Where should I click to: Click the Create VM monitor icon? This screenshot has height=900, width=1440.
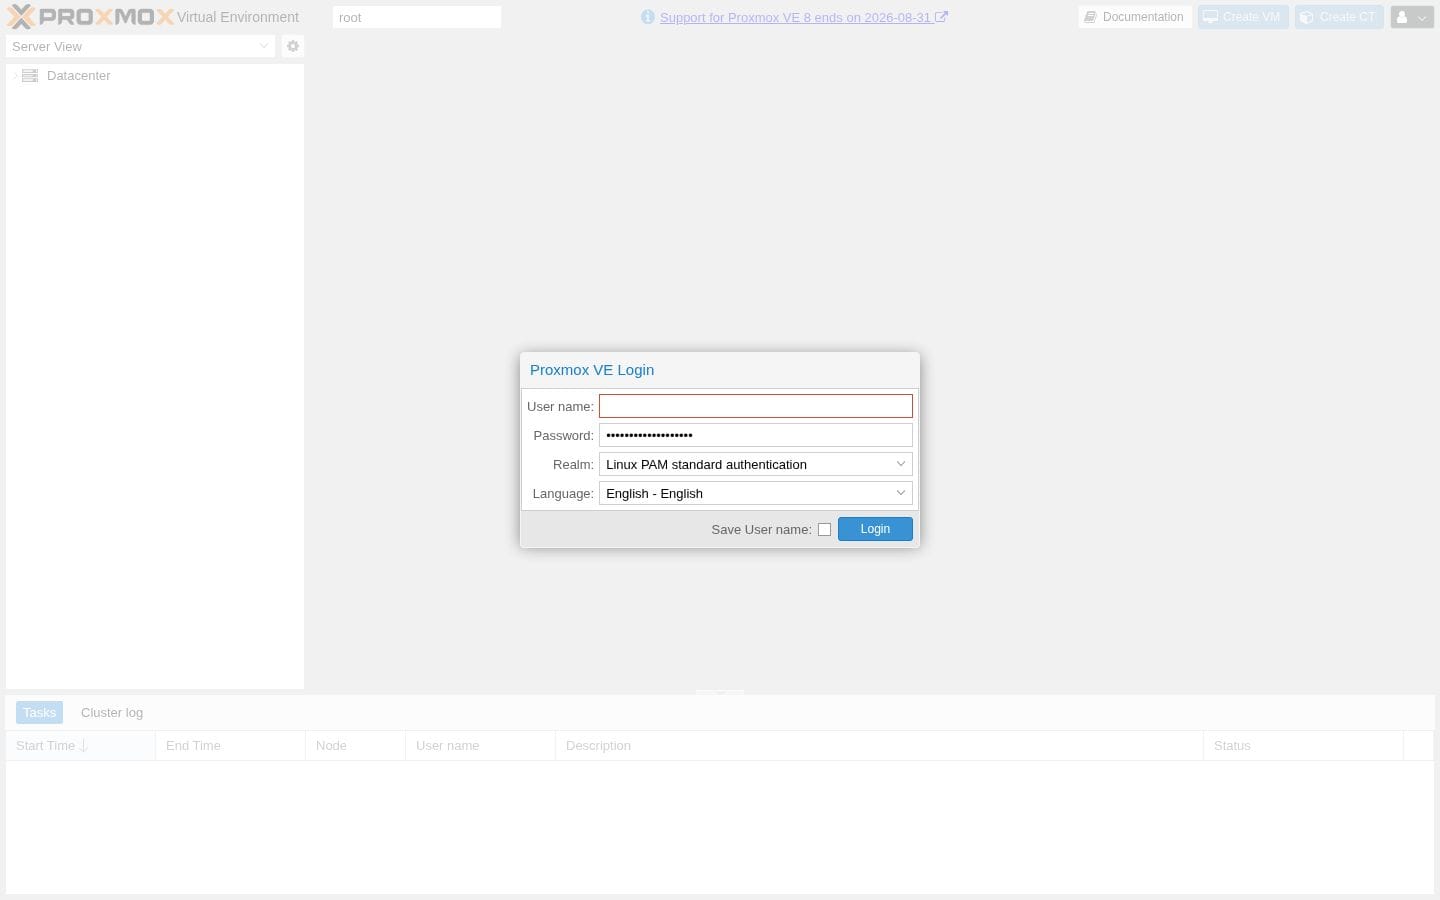point(1210,17)
